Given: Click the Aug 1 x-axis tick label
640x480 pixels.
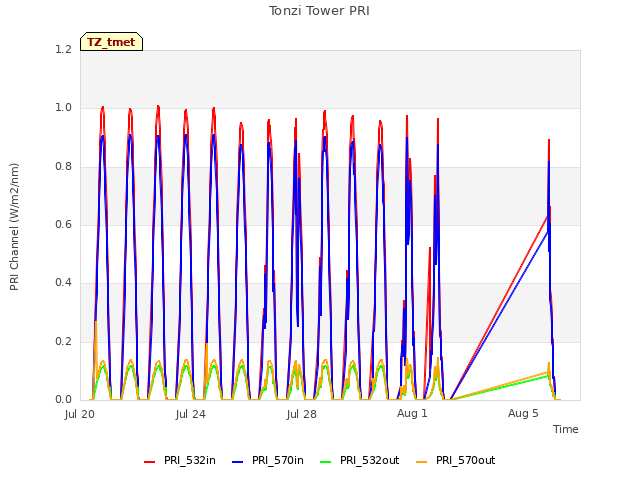Looking at the screenshot, I should pos(412,413).
